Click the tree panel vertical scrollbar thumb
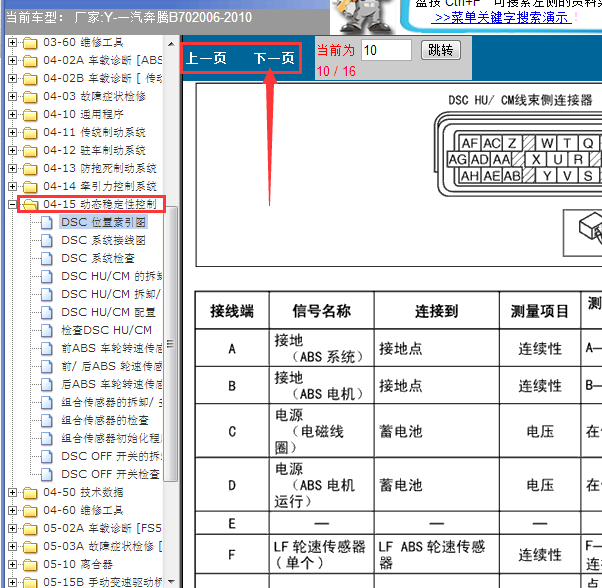Image resolution: width=602 pixels, height=588 pixels. click(x=171, y=344)
